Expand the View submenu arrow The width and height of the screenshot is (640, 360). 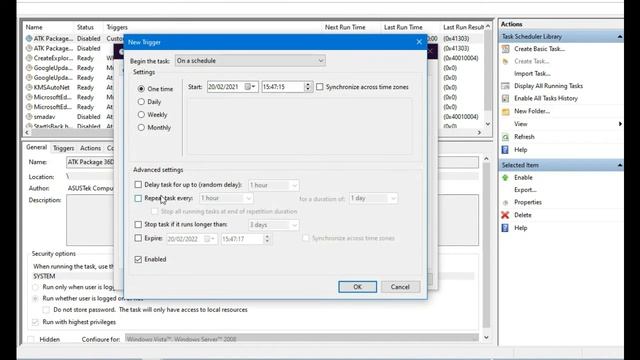(x=620, y=124)
